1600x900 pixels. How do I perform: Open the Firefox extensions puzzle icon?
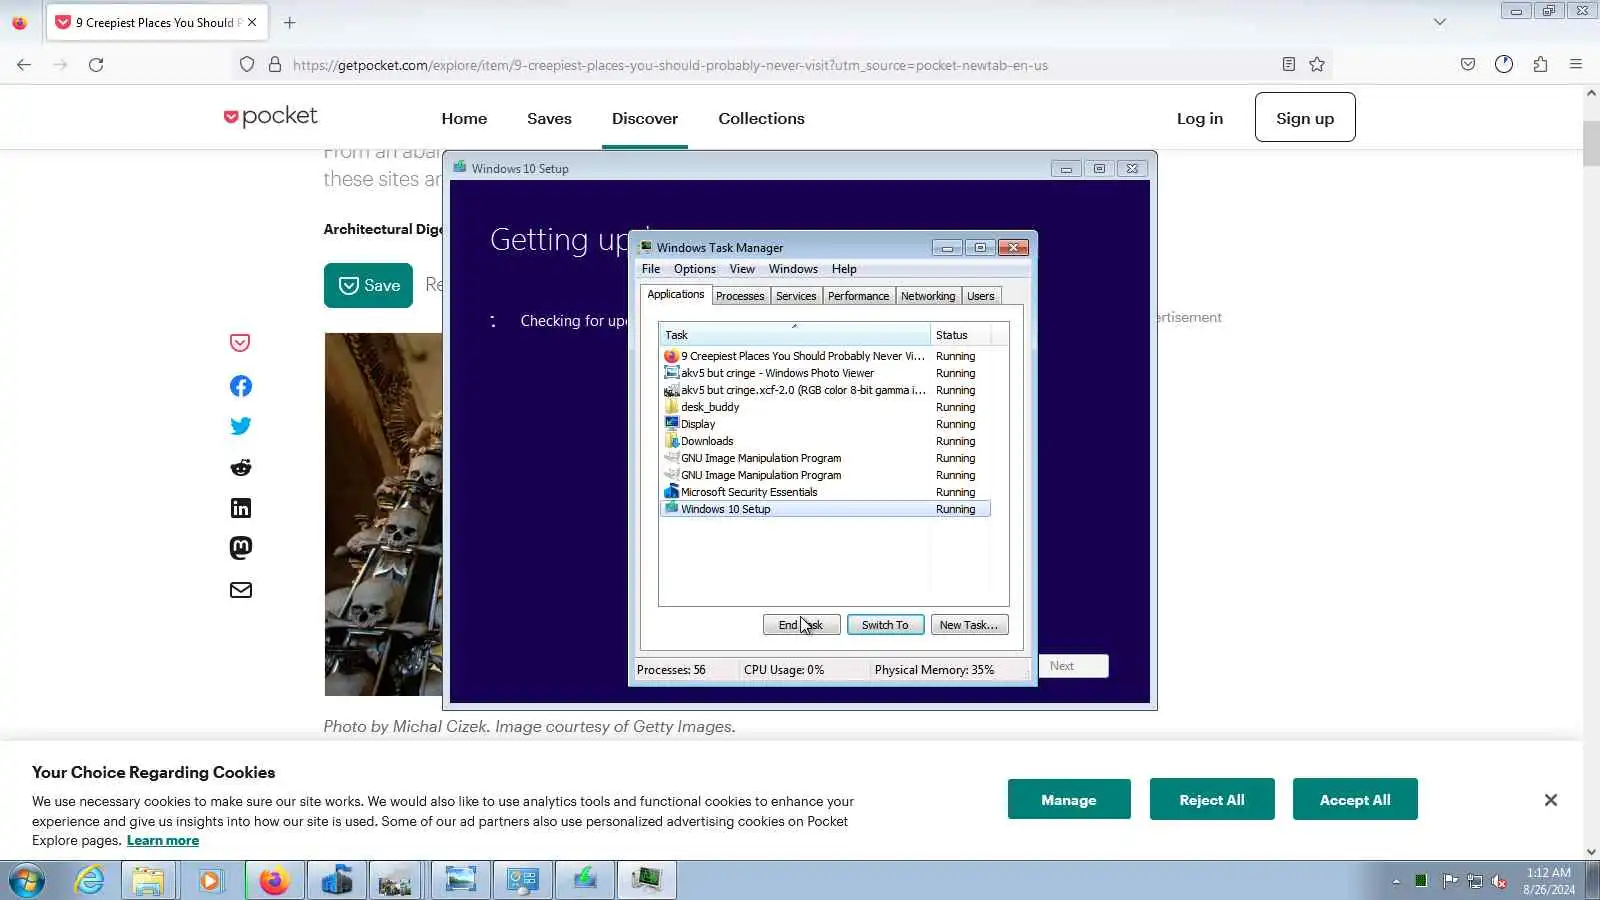tap(1540, 65)
